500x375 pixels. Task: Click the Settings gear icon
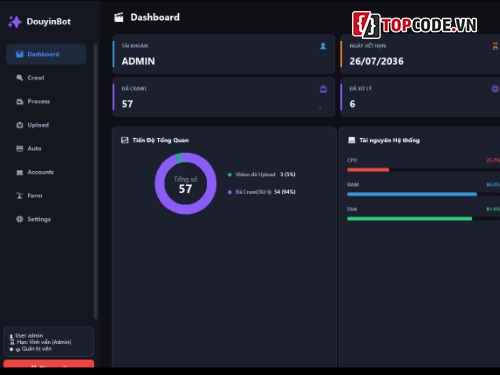point(20,219)
